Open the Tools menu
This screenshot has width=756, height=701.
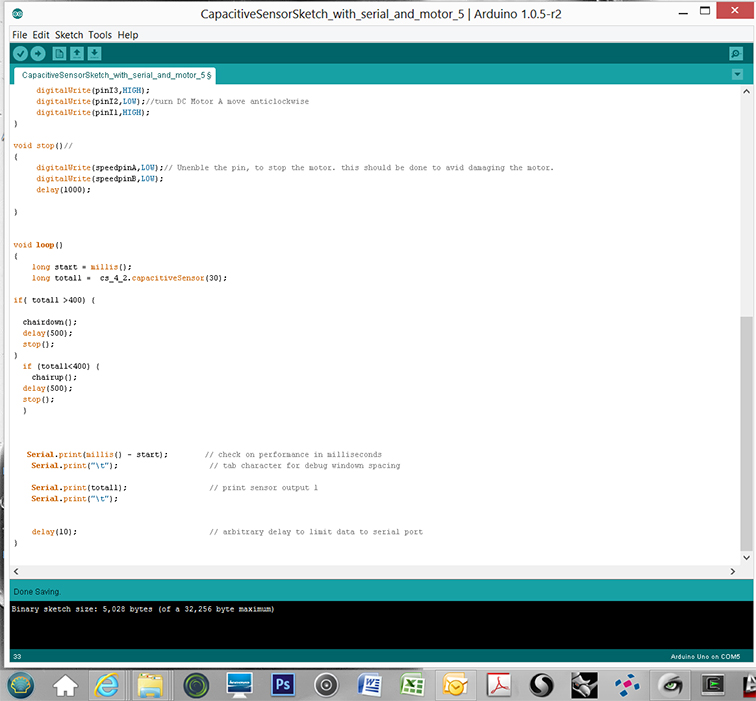click(x=100, y=35)
